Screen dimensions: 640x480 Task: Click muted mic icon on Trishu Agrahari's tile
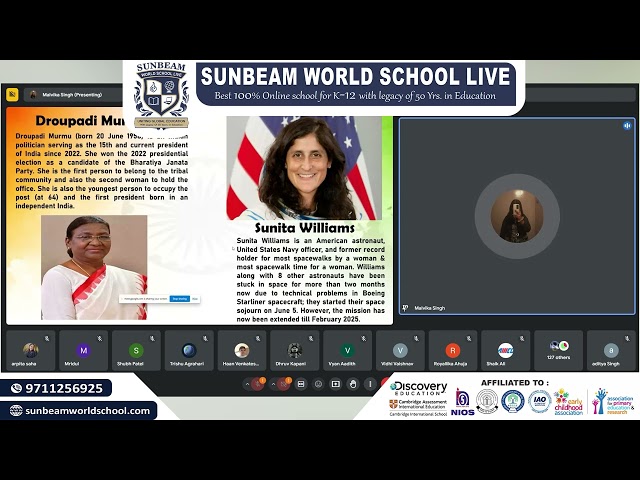(205, 338)
